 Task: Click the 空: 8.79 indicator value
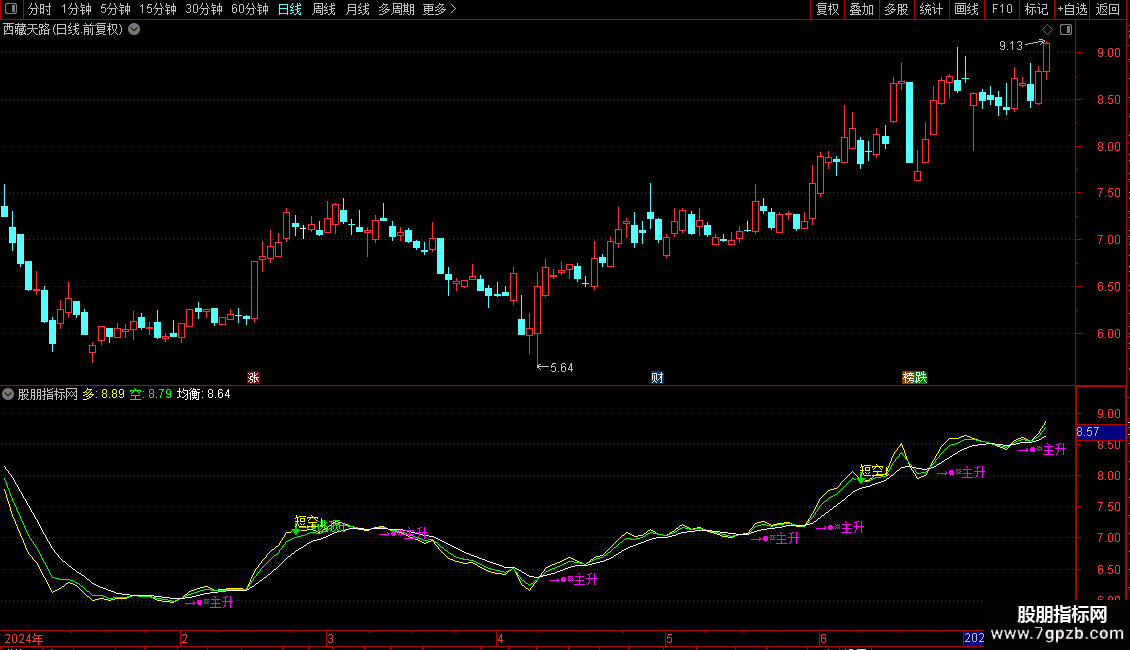tap(151, 394)
